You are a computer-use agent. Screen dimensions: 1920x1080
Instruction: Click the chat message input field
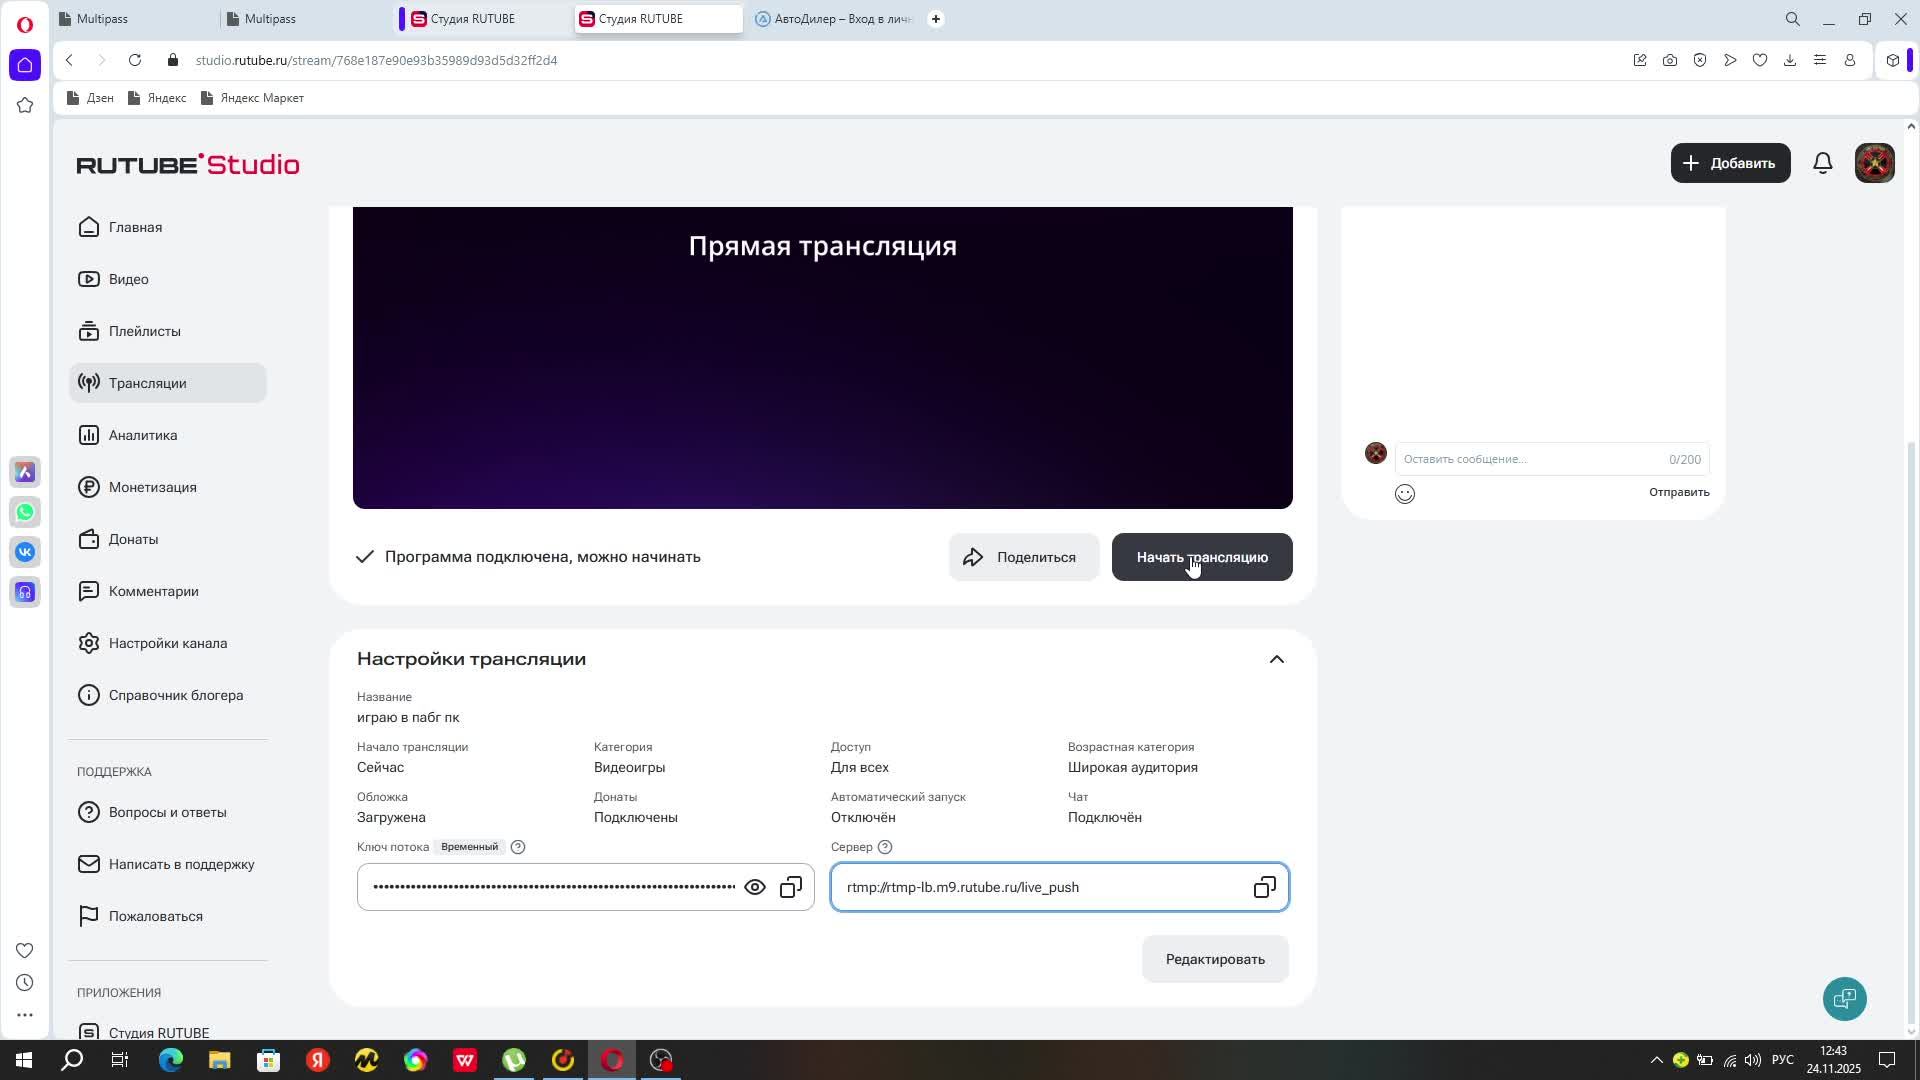pos(1530,459)
